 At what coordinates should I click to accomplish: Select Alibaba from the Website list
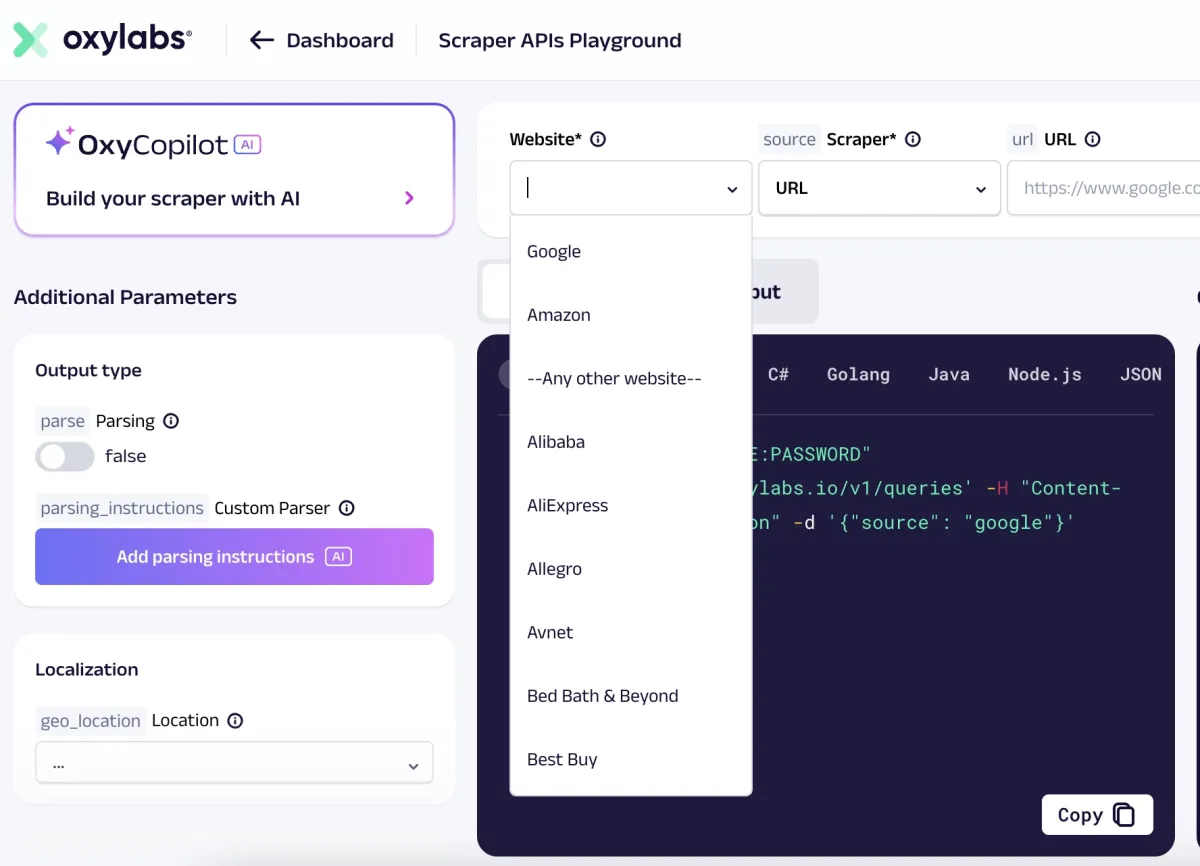coord(631,442)
